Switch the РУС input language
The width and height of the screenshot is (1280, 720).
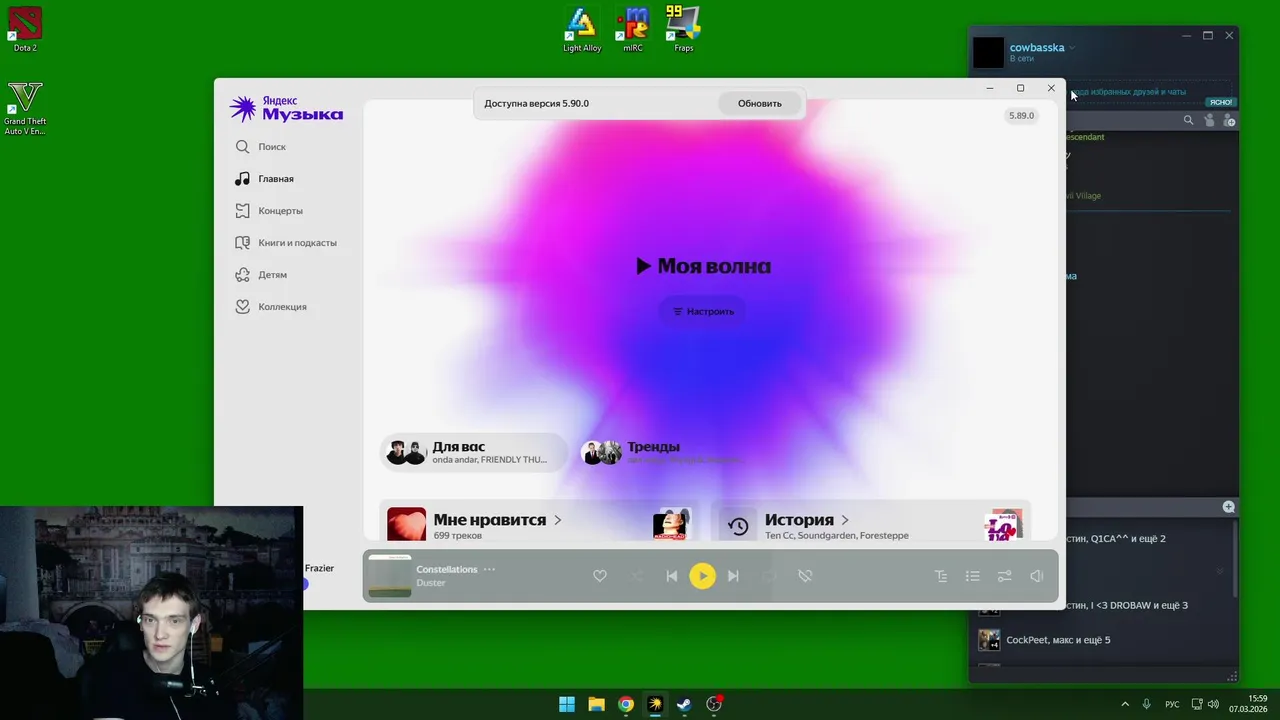pyautogui.click(x=1172, y=704)
